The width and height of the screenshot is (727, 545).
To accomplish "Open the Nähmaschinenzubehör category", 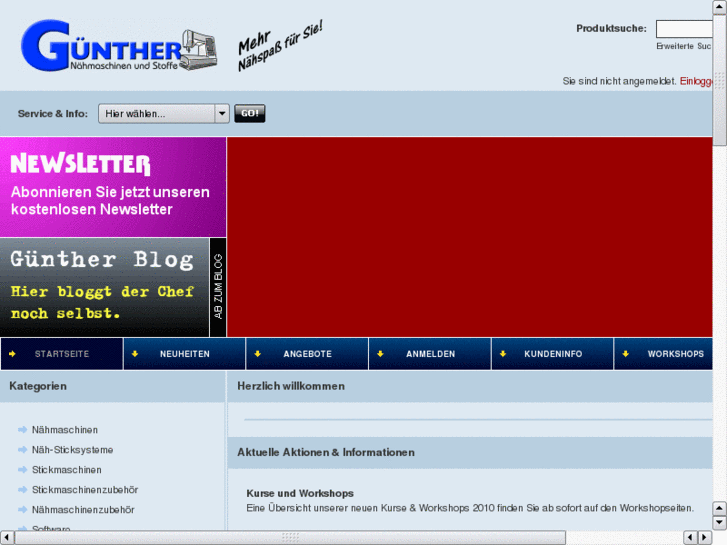I will (83, 510).
